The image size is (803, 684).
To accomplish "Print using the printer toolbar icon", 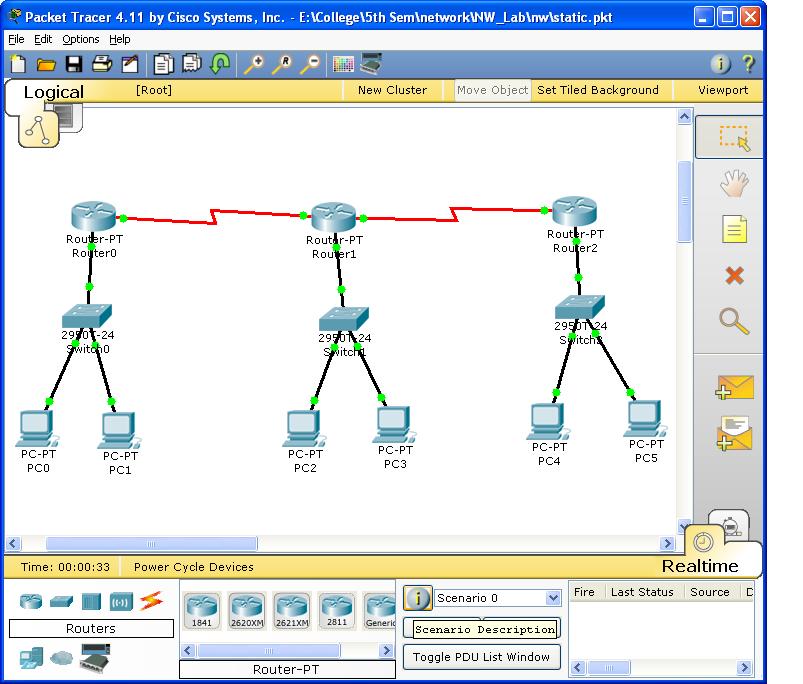I will 102,65.
